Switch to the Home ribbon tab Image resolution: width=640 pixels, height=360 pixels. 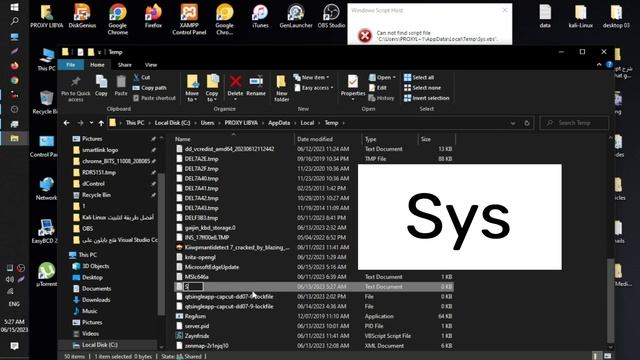click(97, 65)
